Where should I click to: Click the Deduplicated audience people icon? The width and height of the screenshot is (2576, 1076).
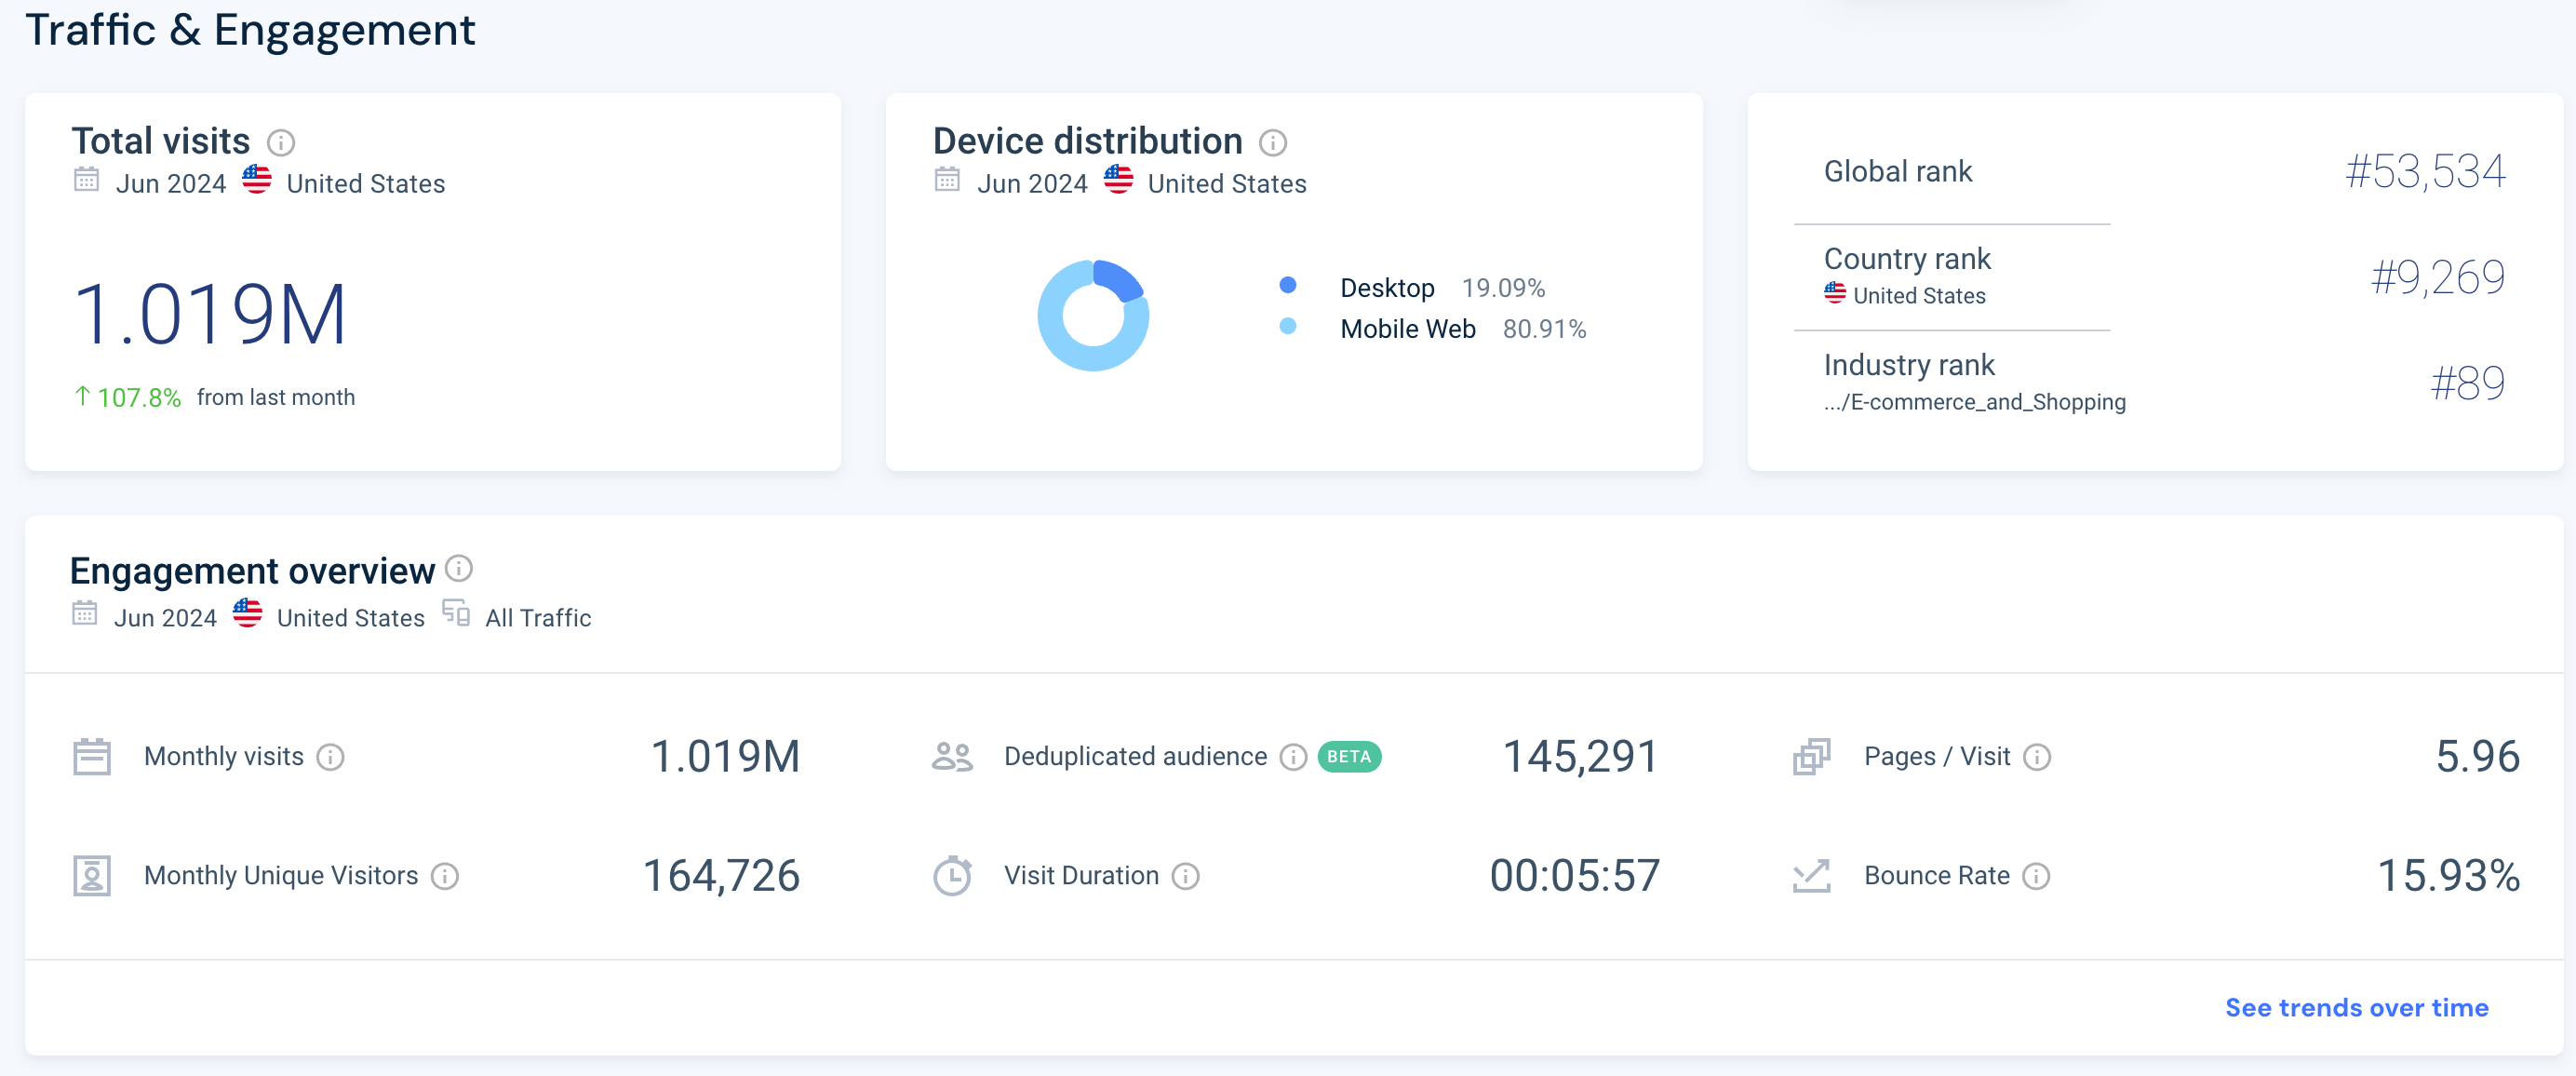pyautogui.click(x=952, y=757)
